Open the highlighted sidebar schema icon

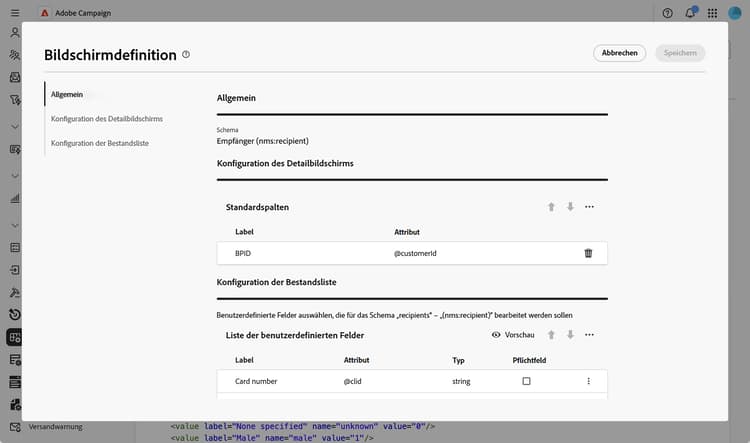[14, 337]
